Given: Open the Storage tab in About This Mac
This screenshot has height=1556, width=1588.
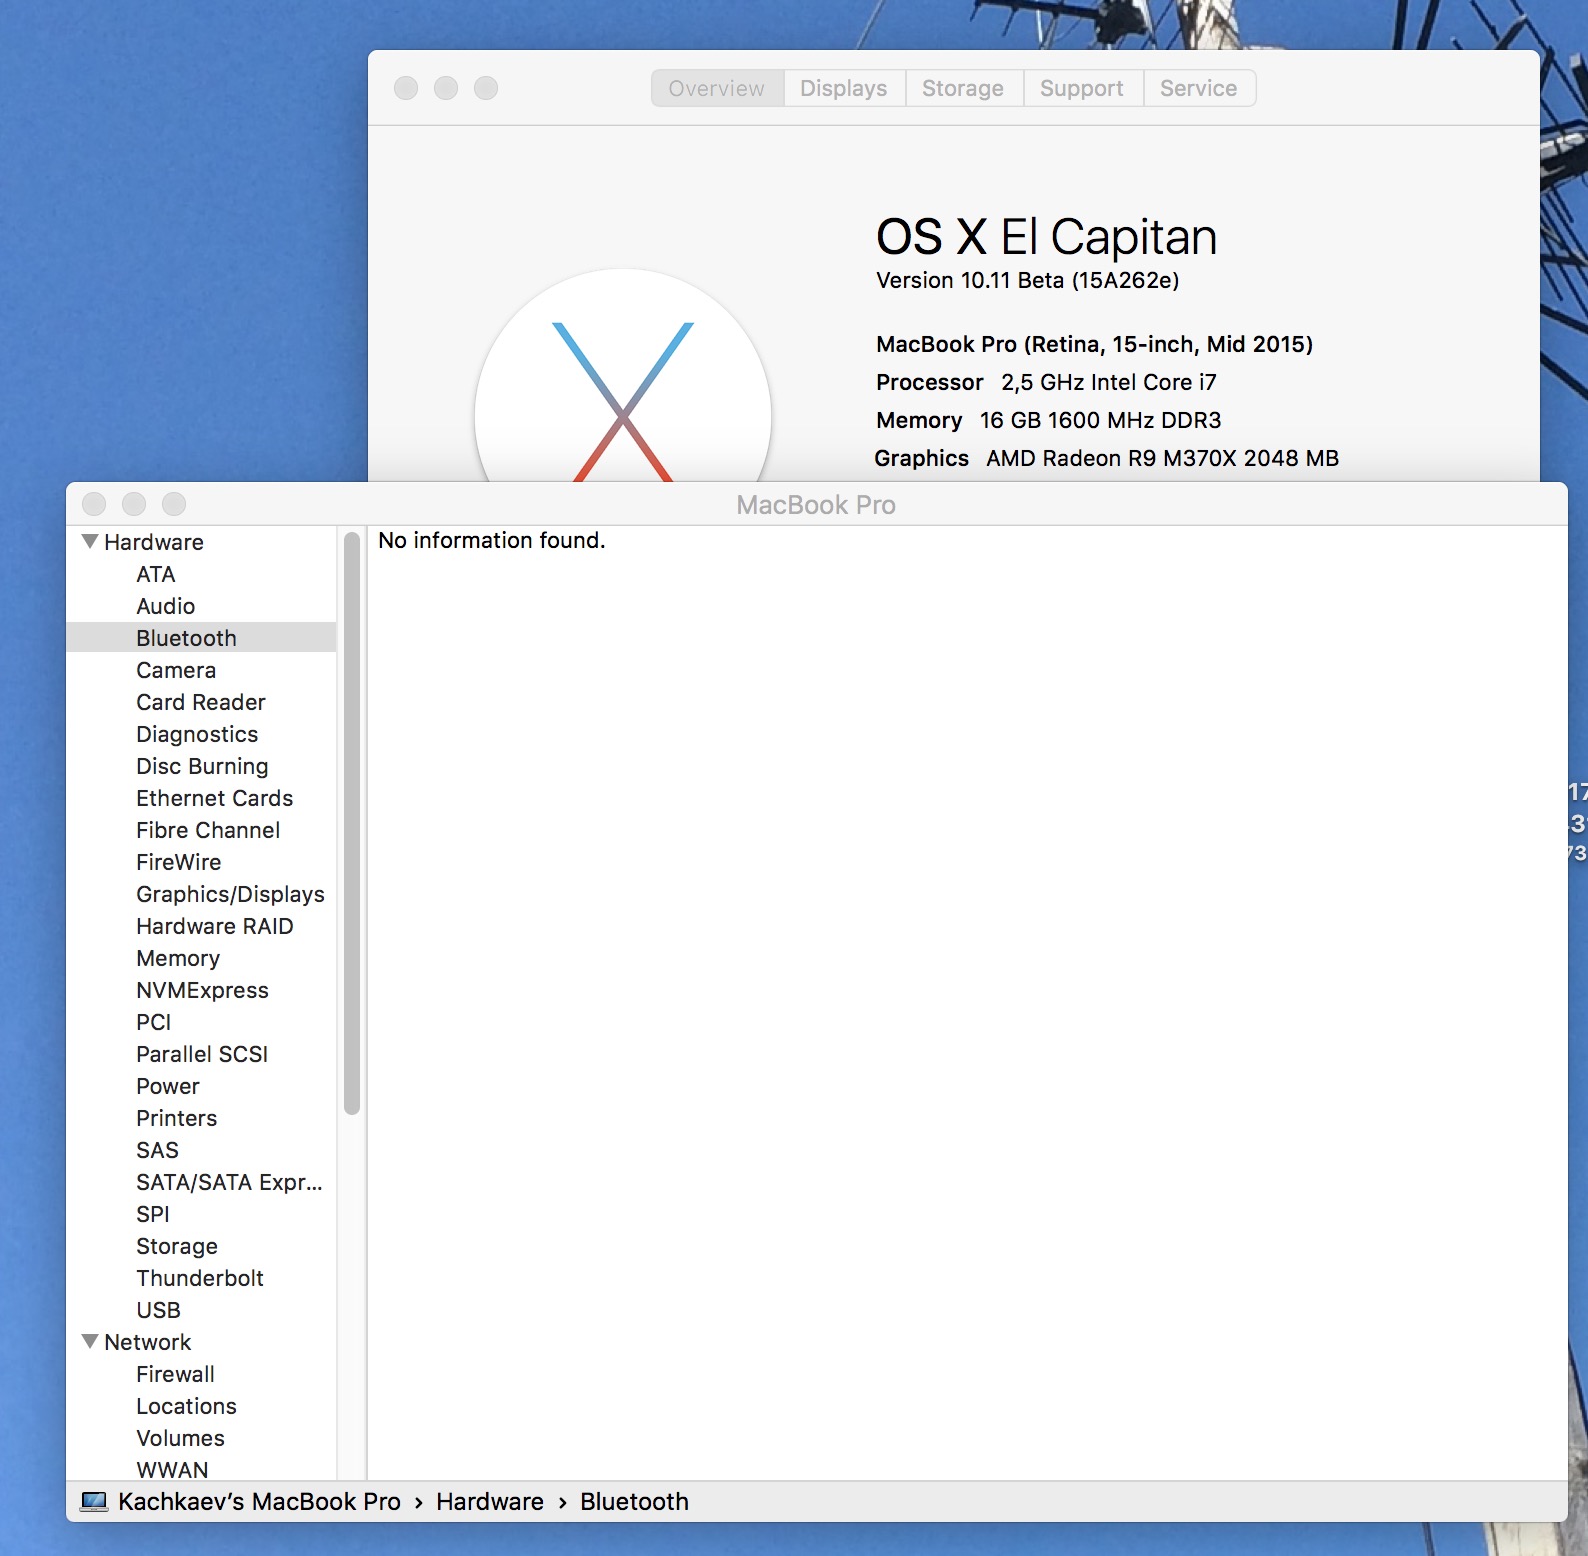Looking at the screenshot, I should (x=963, y=88).
